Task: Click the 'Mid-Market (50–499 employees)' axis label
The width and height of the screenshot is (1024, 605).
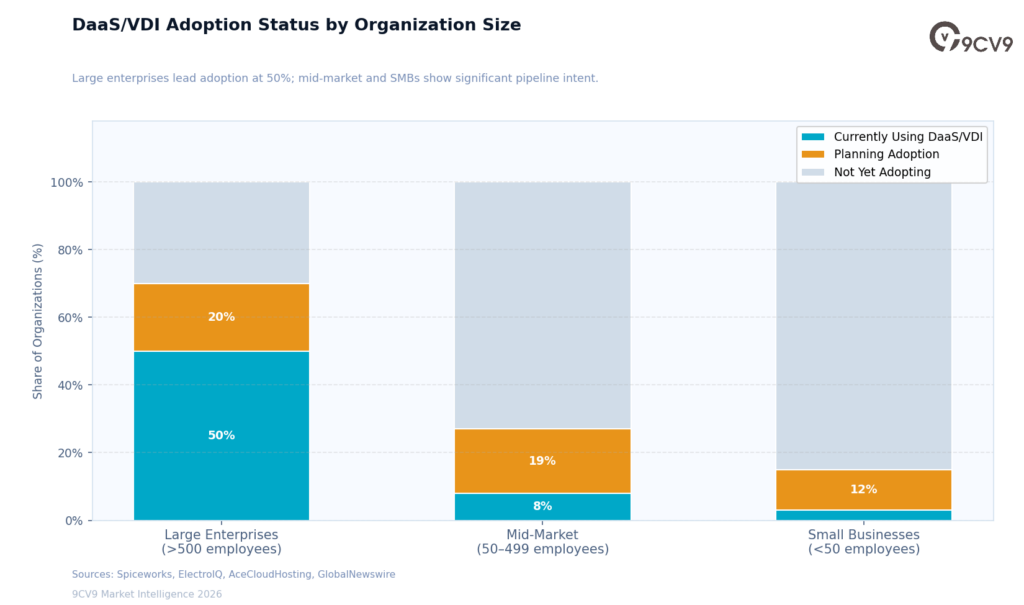Action: [543, 542]
